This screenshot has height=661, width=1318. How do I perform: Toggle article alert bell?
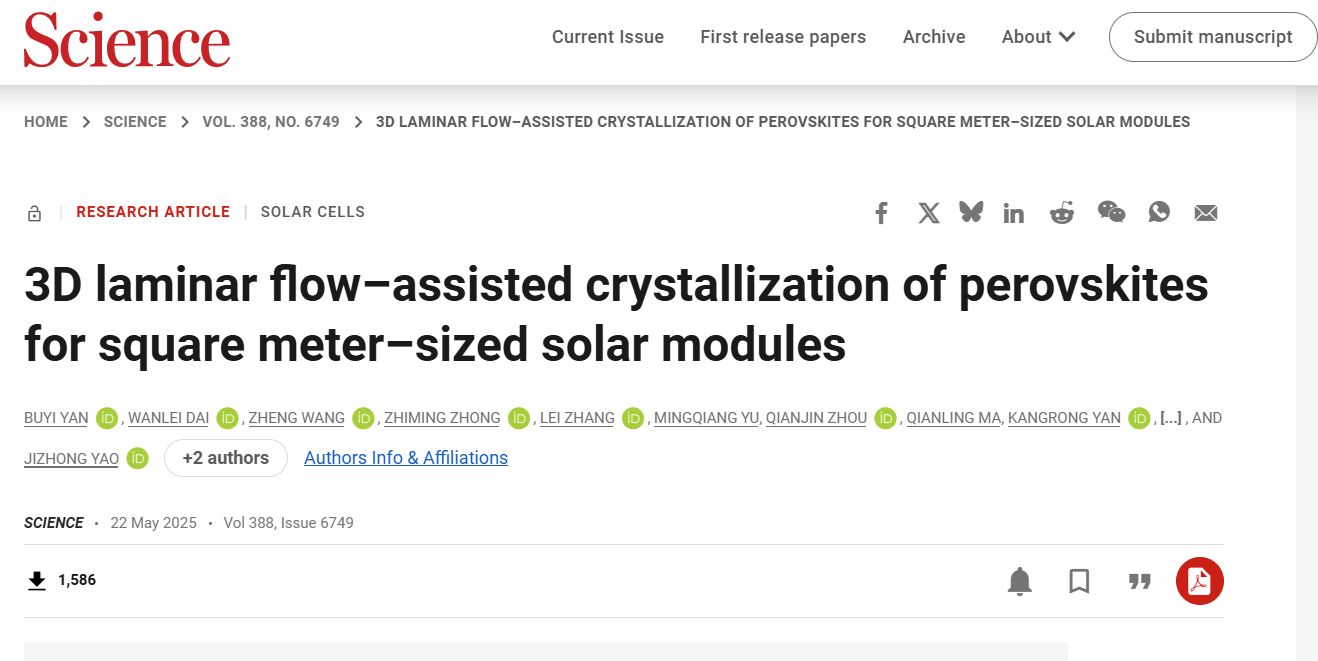(x=1019, y=581)
